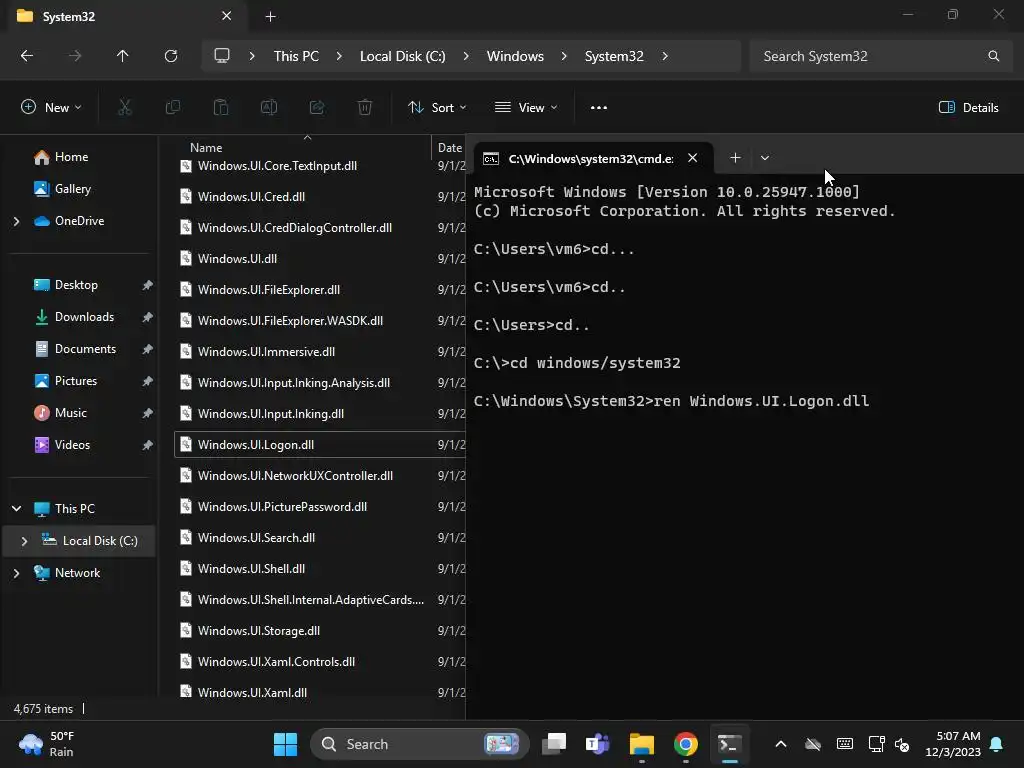
Task: Refresh the System32 folder view
Action: pyautogui.click(x=170, y=56)
